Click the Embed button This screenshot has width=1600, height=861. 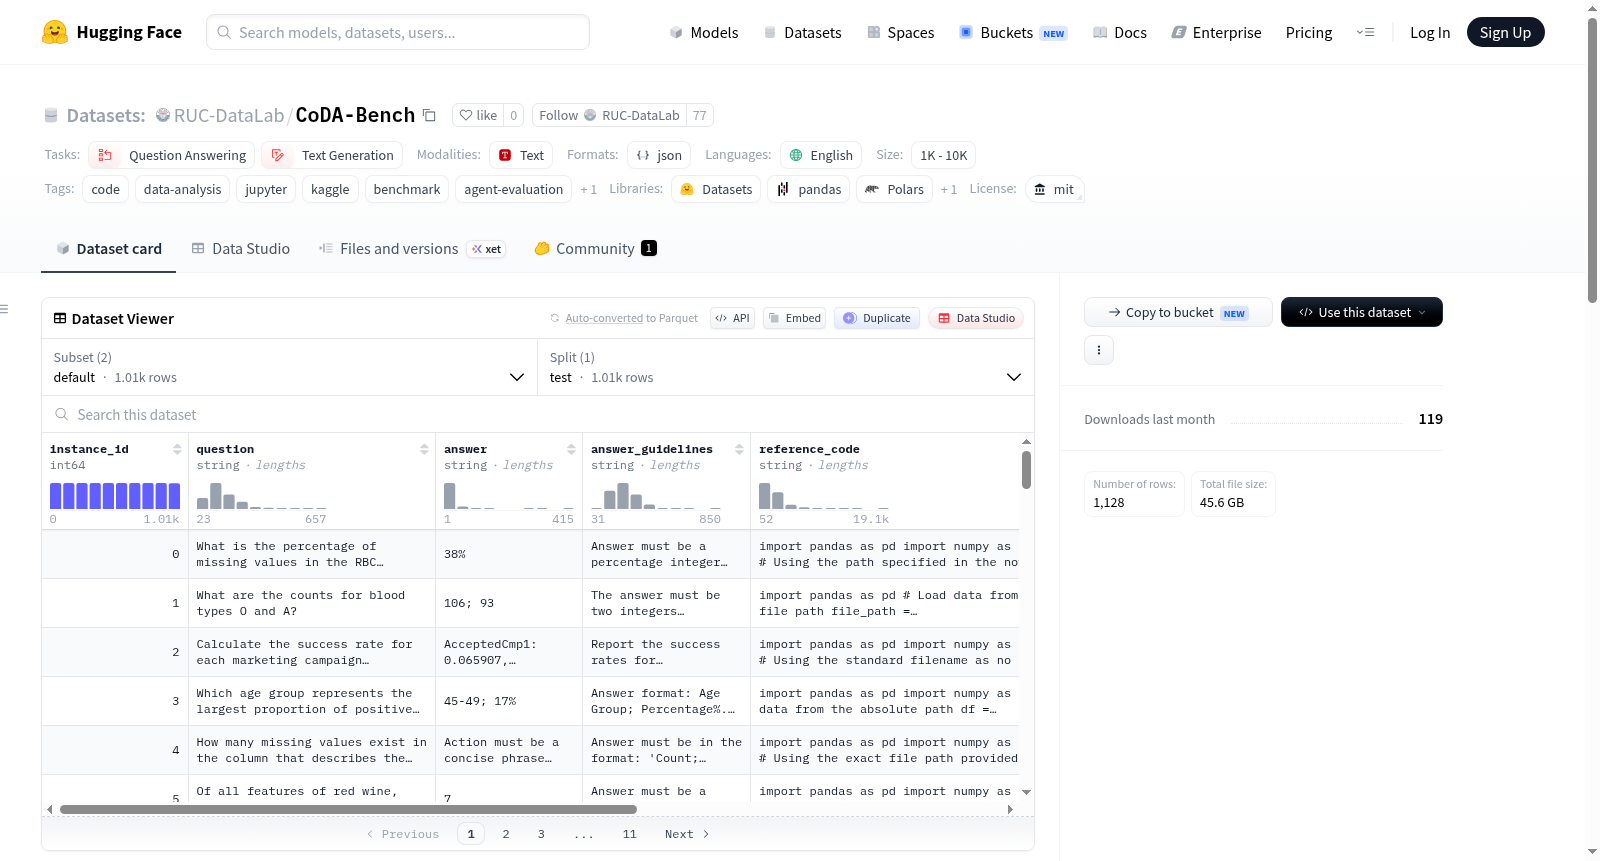click(x=794, y=318)
